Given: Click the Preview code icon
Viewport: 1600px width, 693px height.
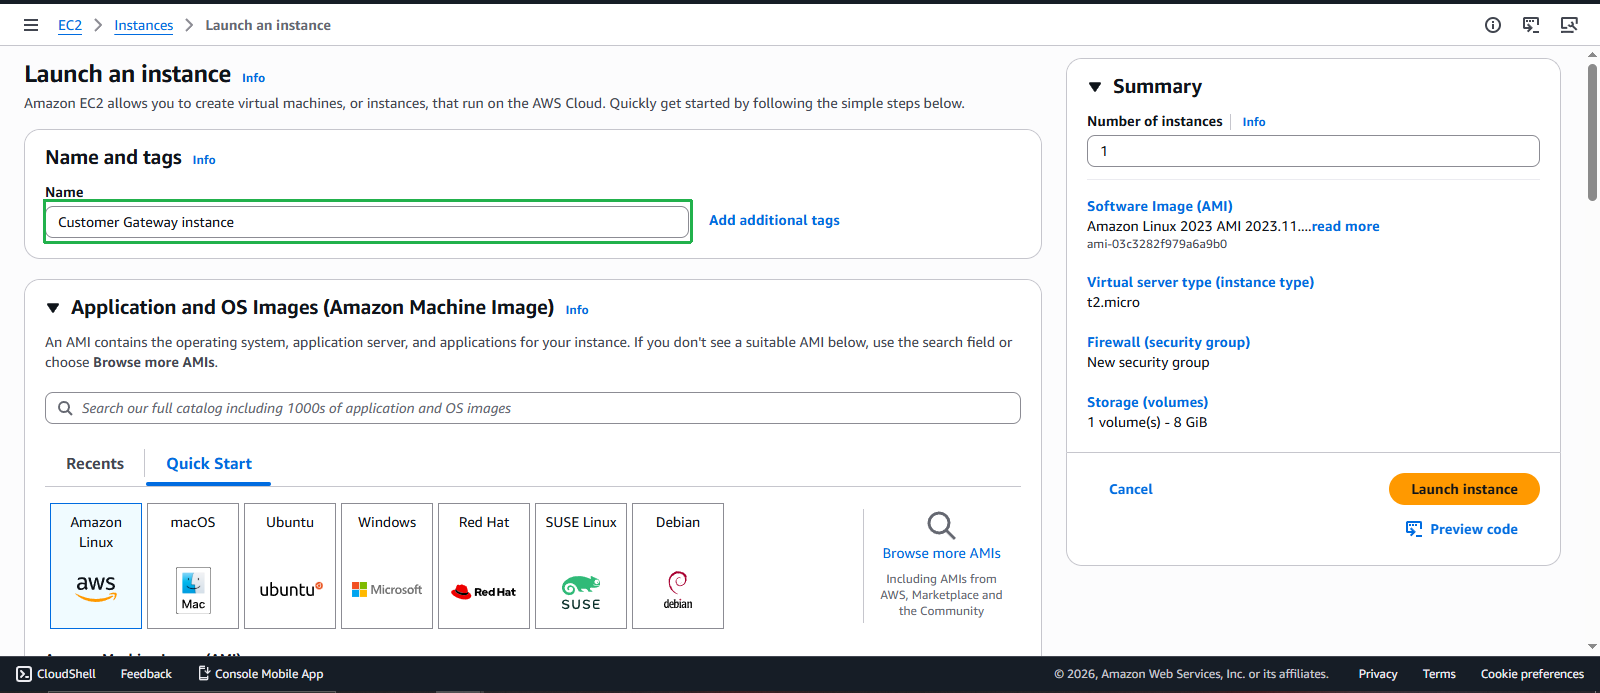Looking at the screenshot, I should point(1414,529).
